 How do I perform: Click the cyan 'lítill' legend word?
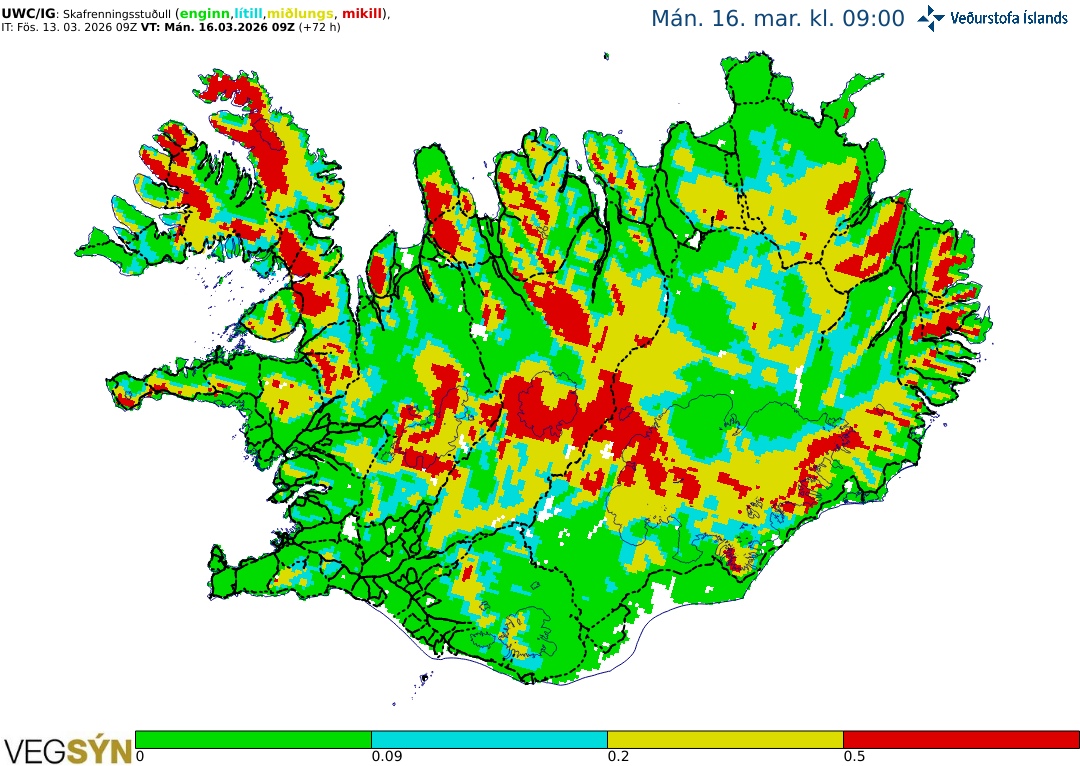[x=249, y=14]
